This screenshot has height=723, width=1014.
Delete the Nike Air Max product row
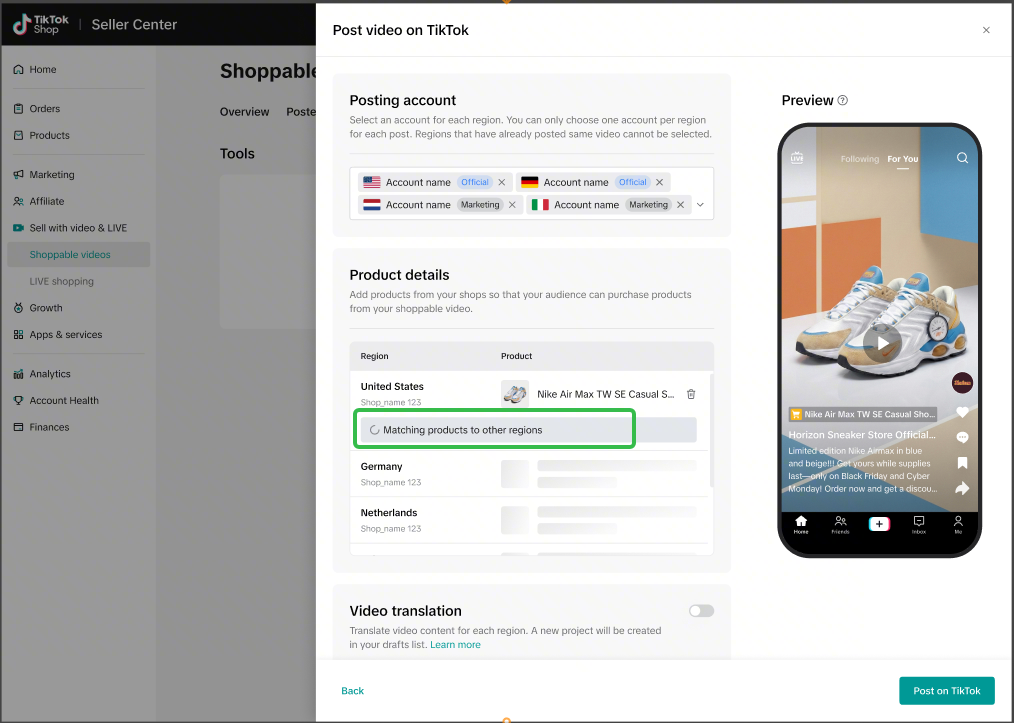coord(691,394)
